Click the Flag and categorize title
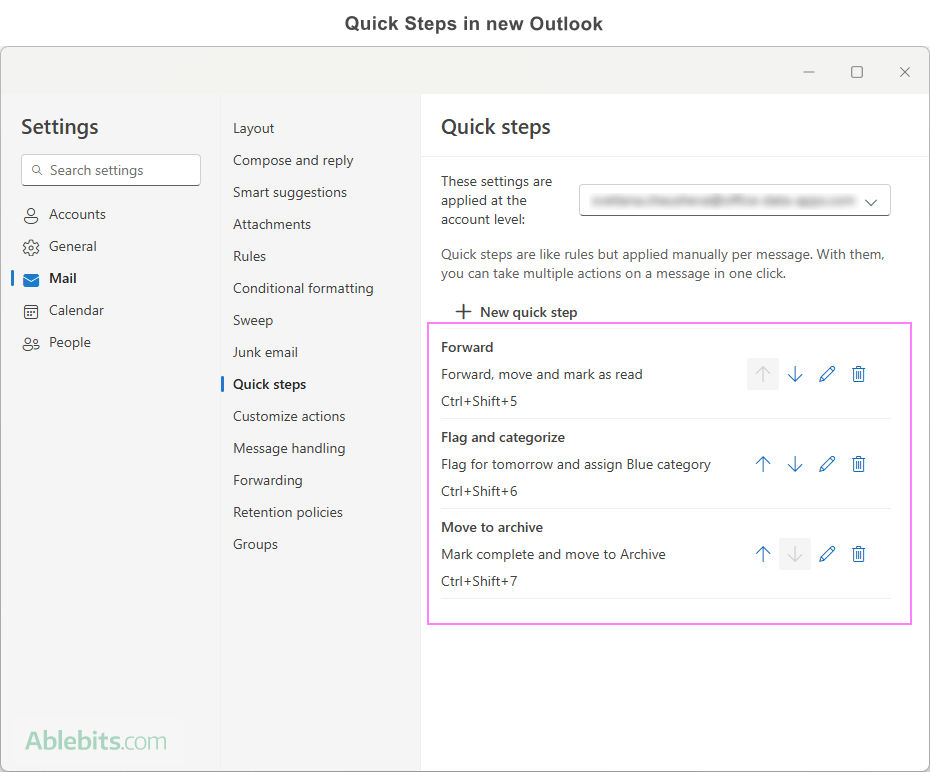The width and height of the screenshot is (930, 772). (x=503, y=437)
